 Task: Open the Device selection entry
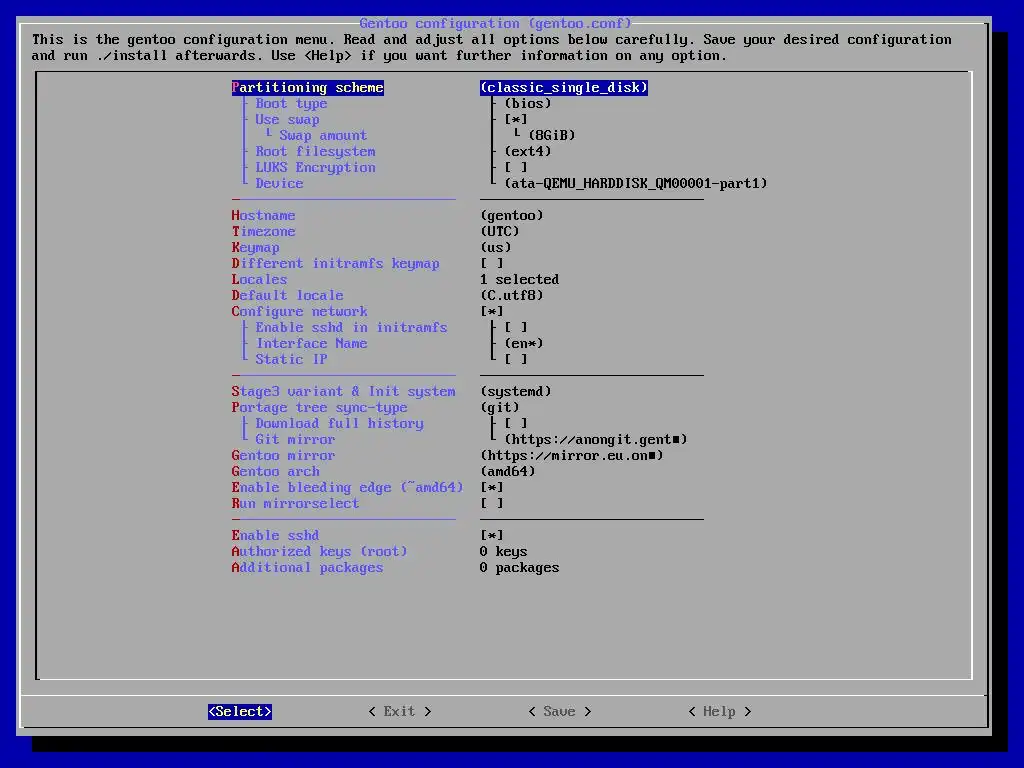280,184
